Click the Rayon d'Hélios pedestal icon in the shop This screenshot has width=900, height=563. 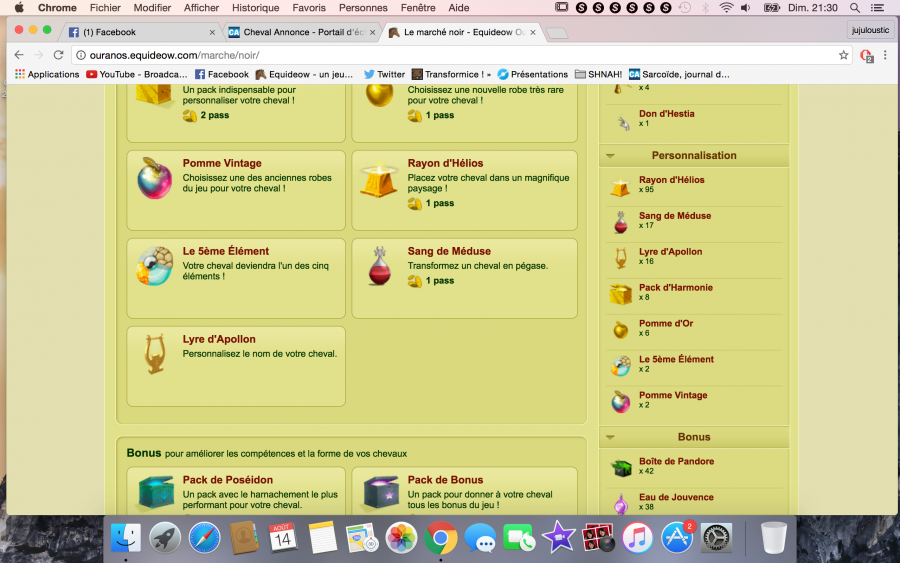(x=379, y=180)
